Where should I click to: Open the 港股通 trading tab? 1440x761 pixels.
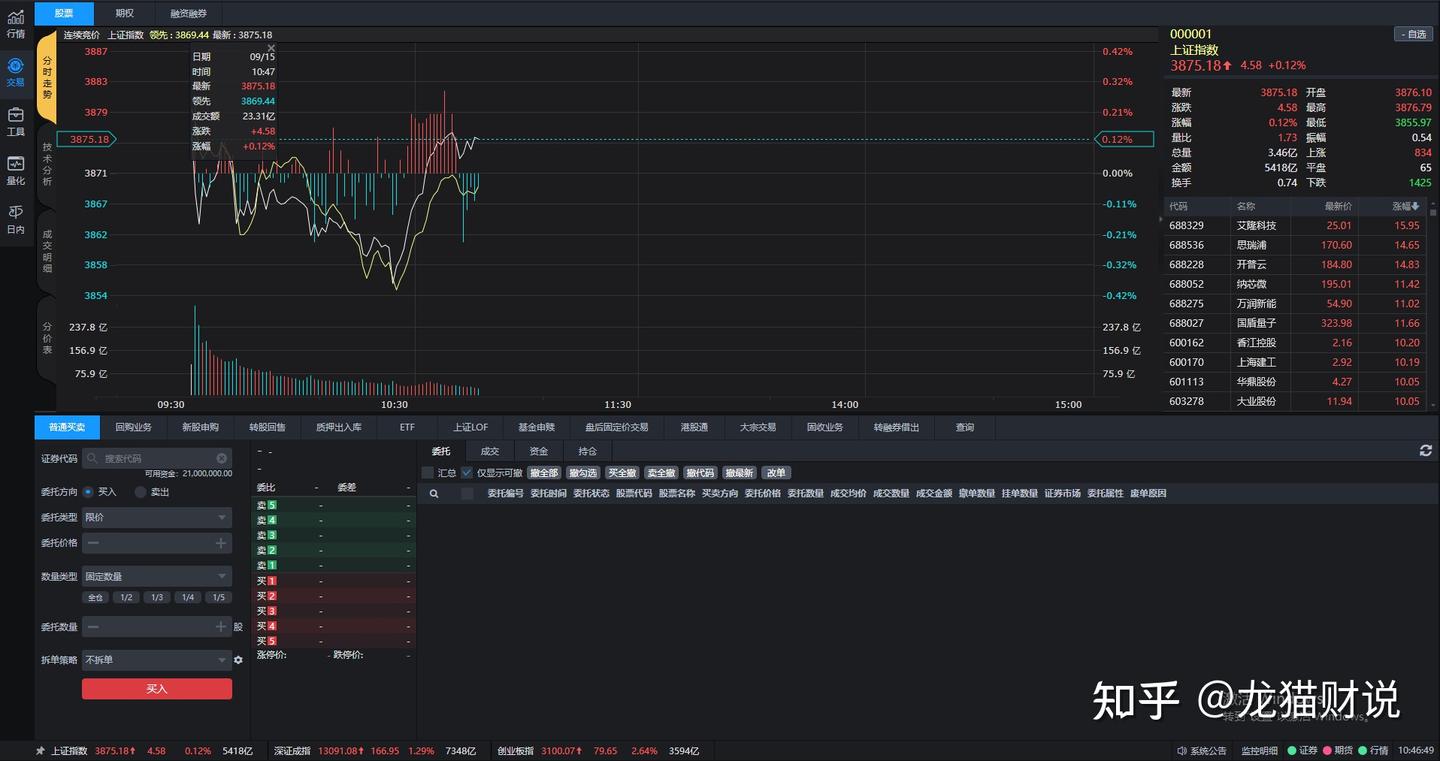(x=694, y=427)
